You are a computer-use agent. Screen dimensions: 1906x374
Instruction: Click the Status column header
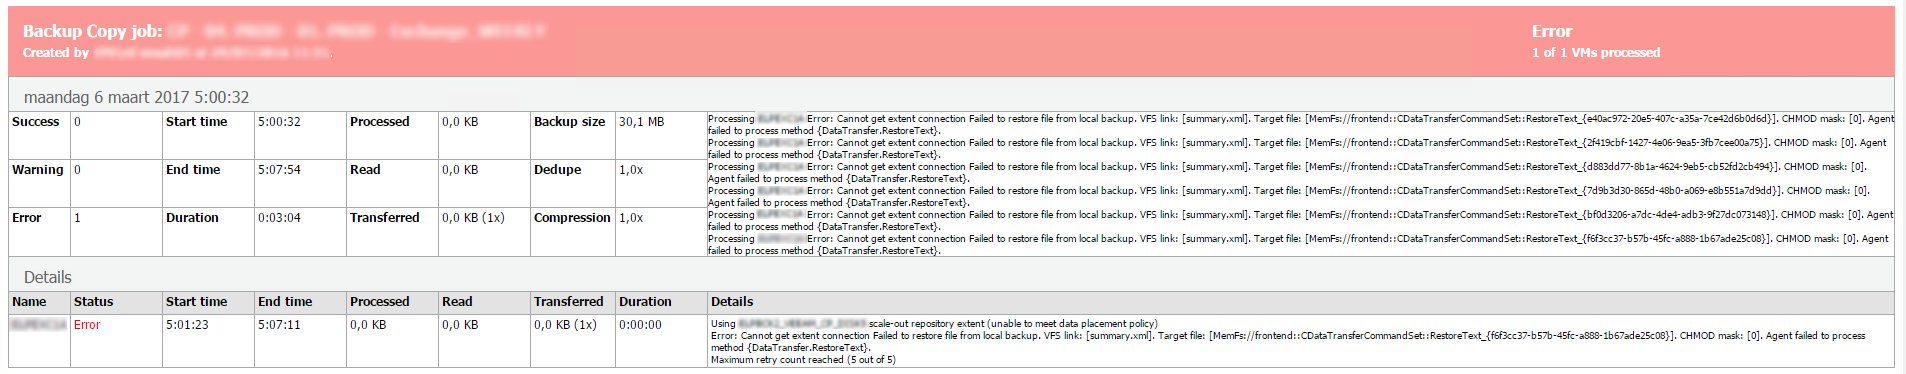(94, 302)
